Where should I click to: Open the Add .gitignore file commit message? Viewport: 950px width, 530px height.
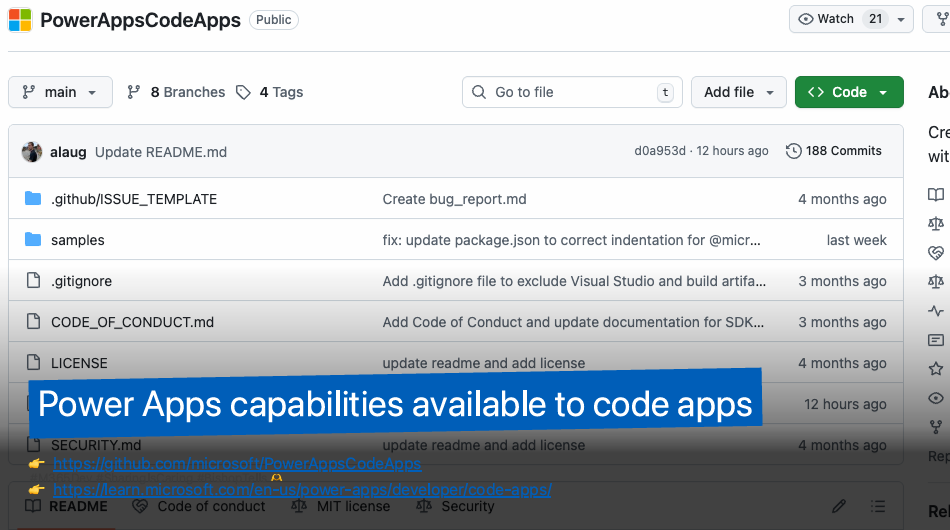pyautogui.click(x=574, y=281)
